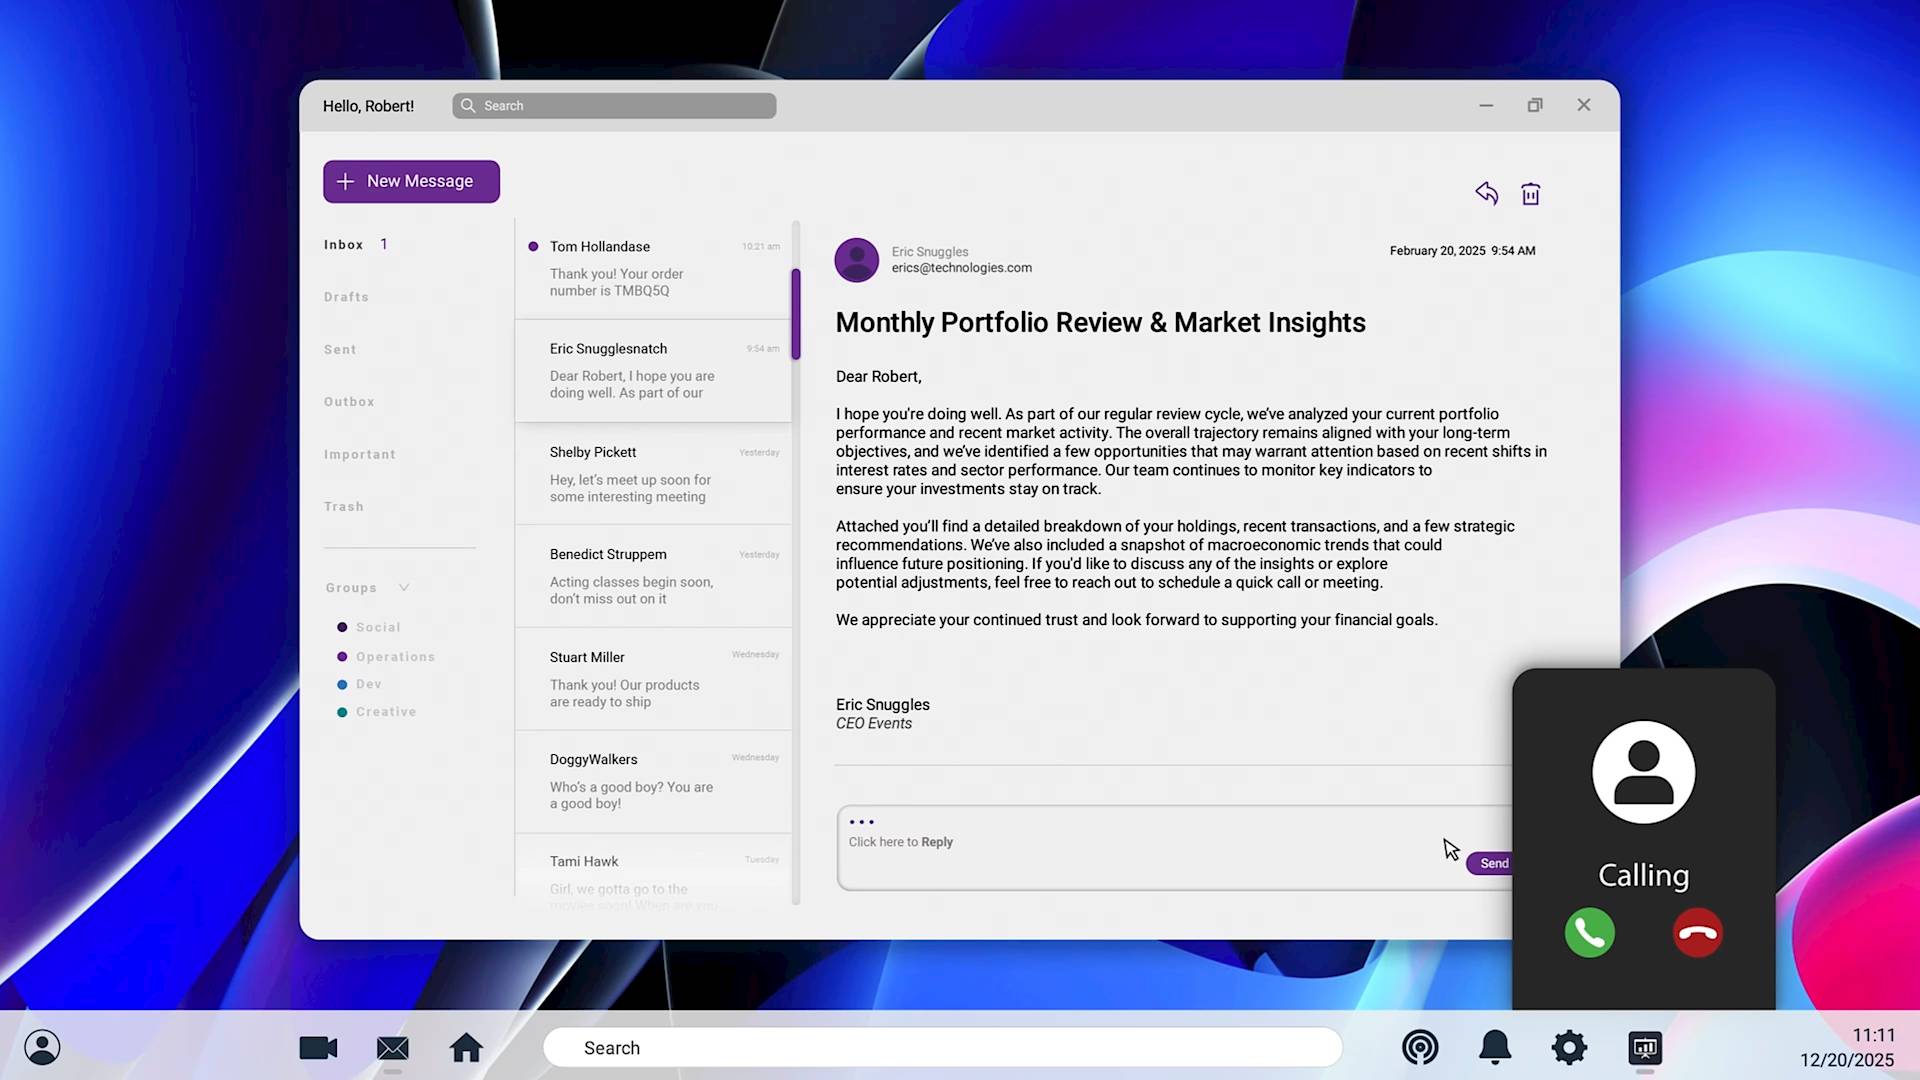Click the home icon in taskbar
The width and height of the screenshot is (1920, 1080).
click(466, 1047)
